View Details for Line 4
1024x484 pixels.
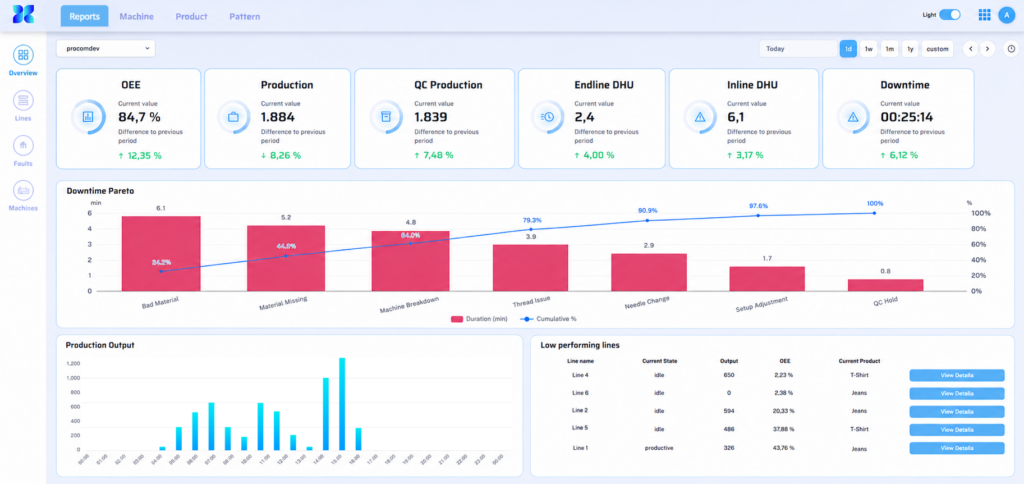coord(957,376)
